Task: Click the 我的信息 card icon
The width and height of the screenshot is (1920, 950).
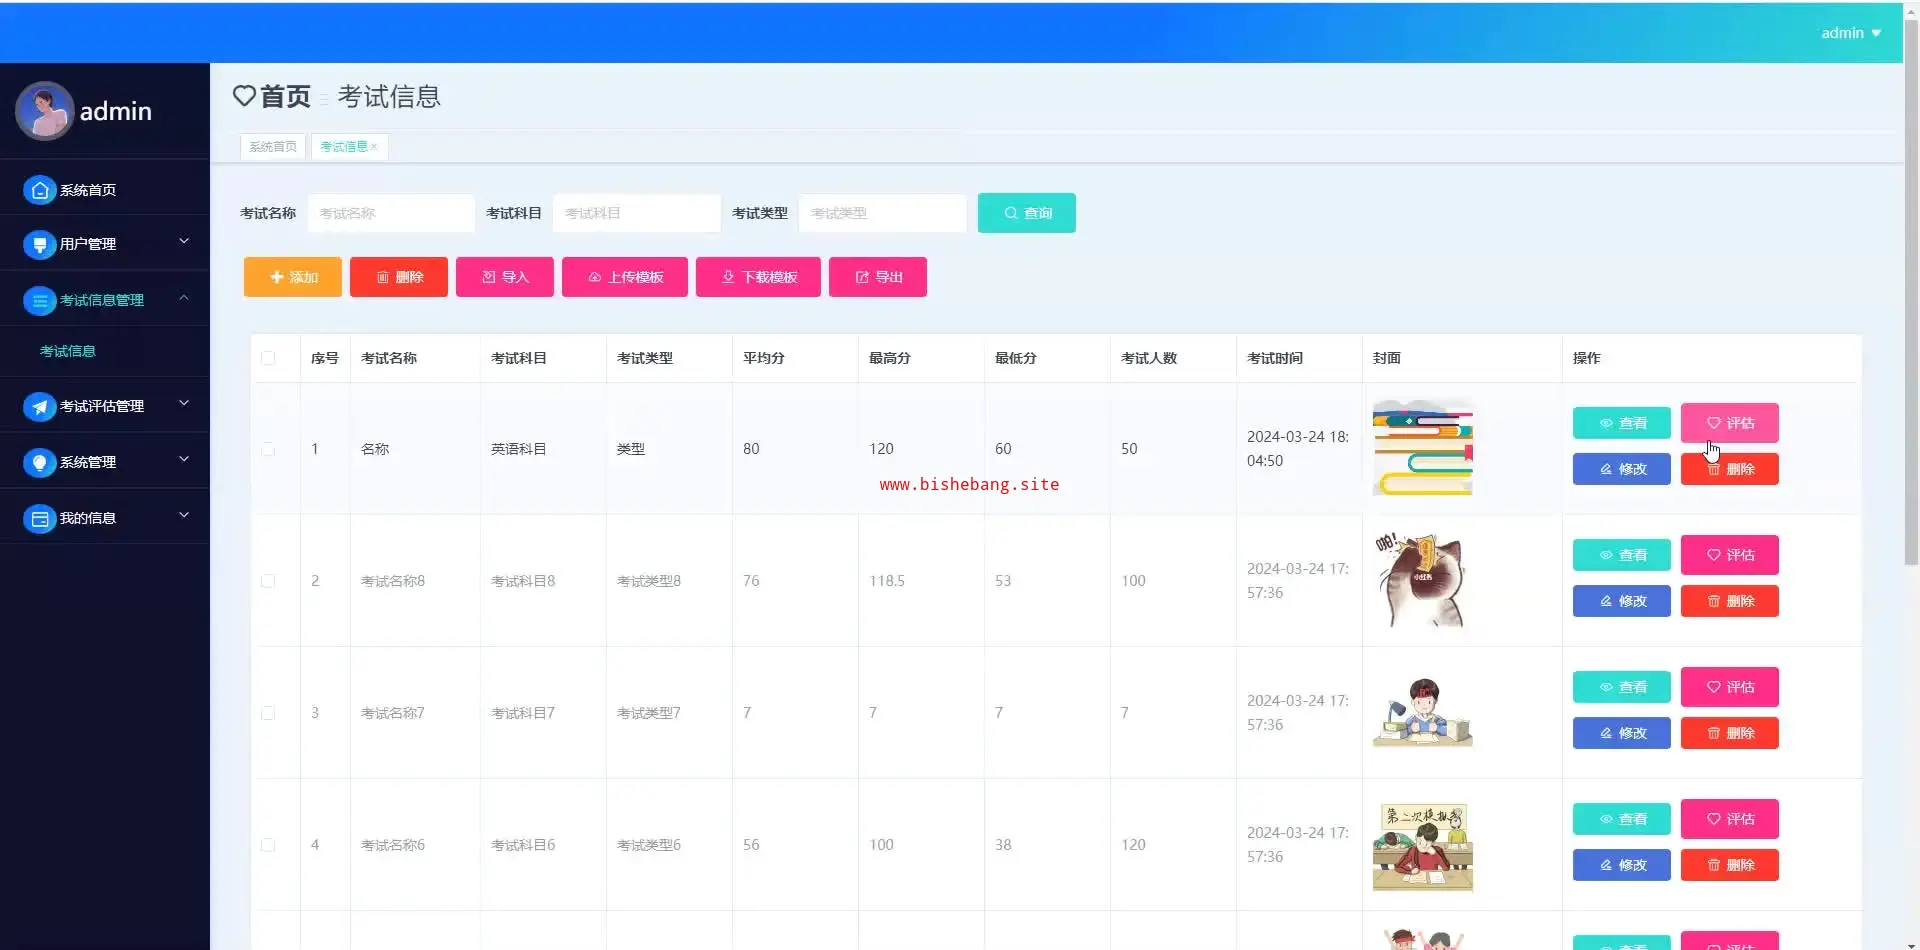Action: pos(39,518)
